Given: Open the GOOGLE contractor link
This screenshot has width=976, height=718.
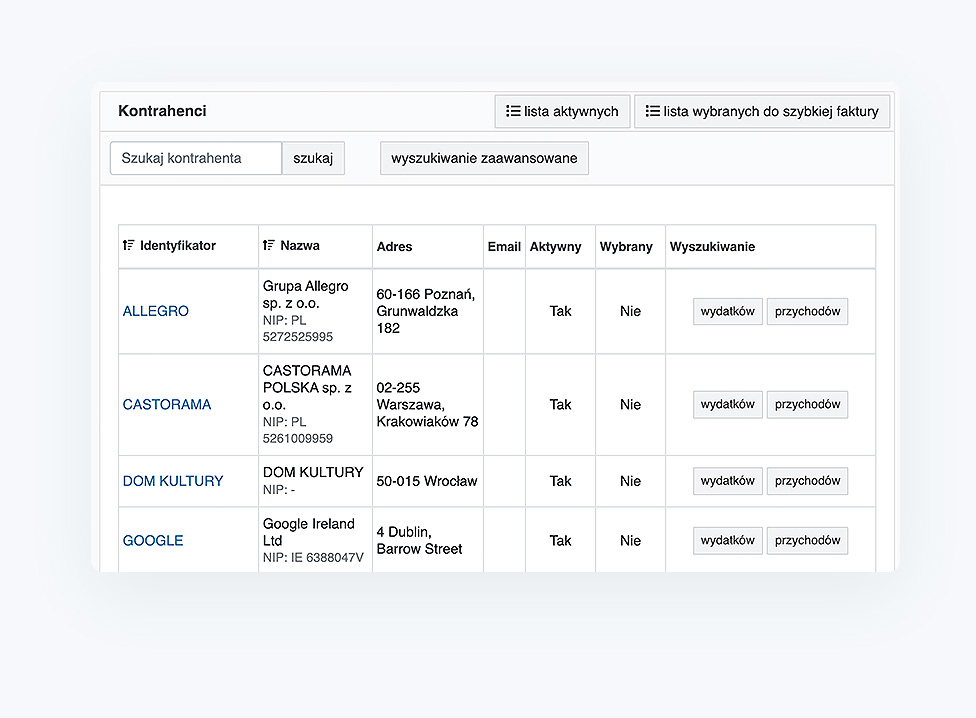Looking at the screenshot, I should [153, 541].
